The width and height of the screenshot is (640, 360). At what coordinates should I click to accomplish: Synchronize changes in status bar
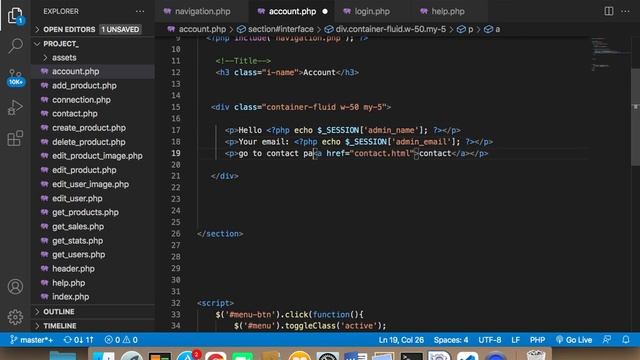click(x=79, y=340)
